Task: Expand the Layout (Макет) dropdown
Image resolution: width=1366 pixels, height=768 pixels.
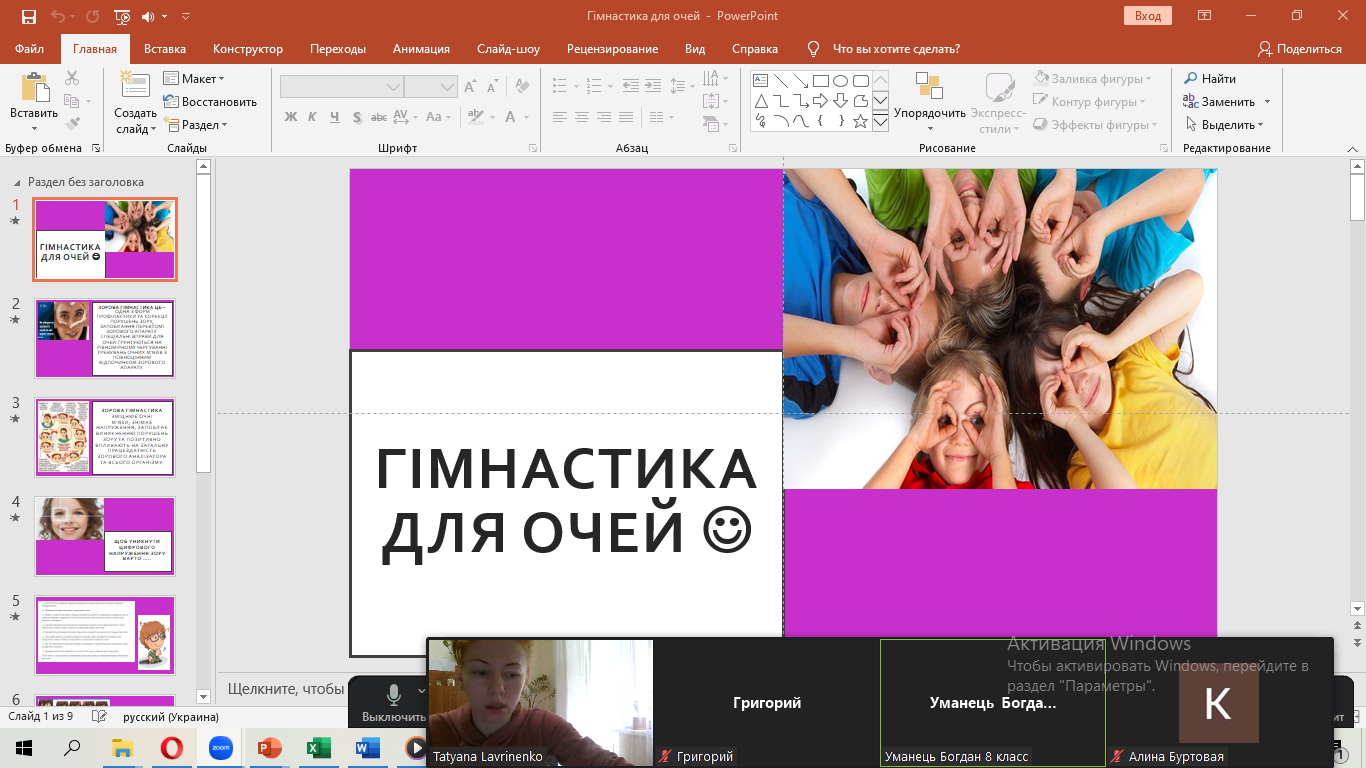Action: point(197,79)
